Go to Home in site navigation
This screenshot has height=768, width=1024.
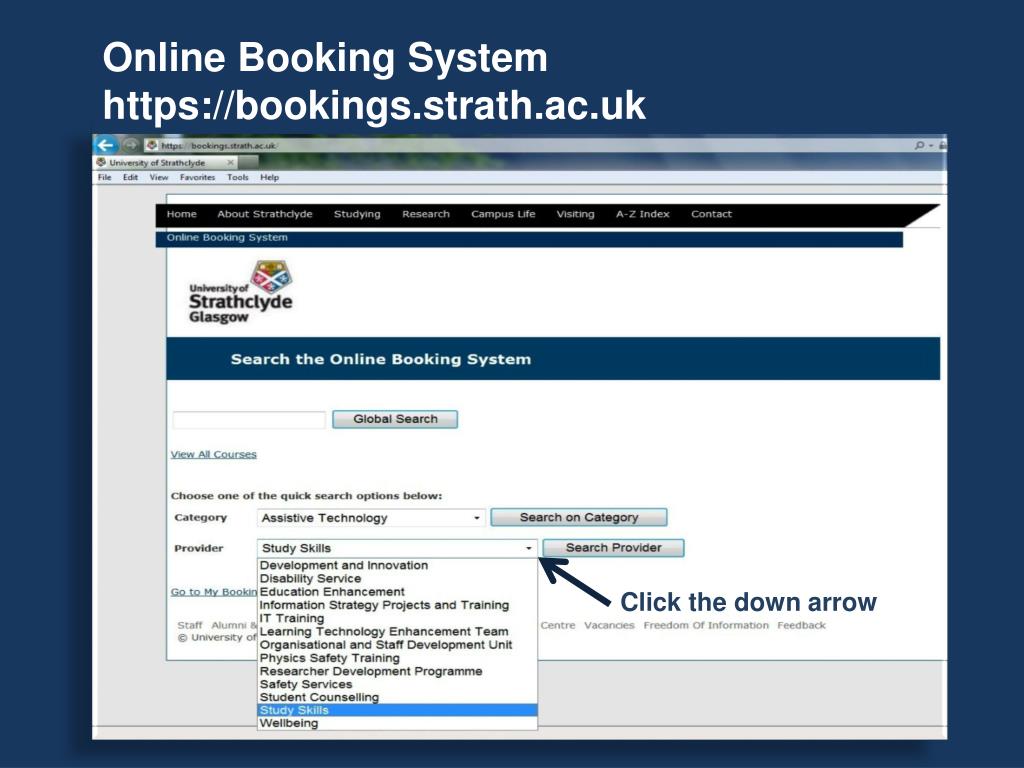click(182, 214)
